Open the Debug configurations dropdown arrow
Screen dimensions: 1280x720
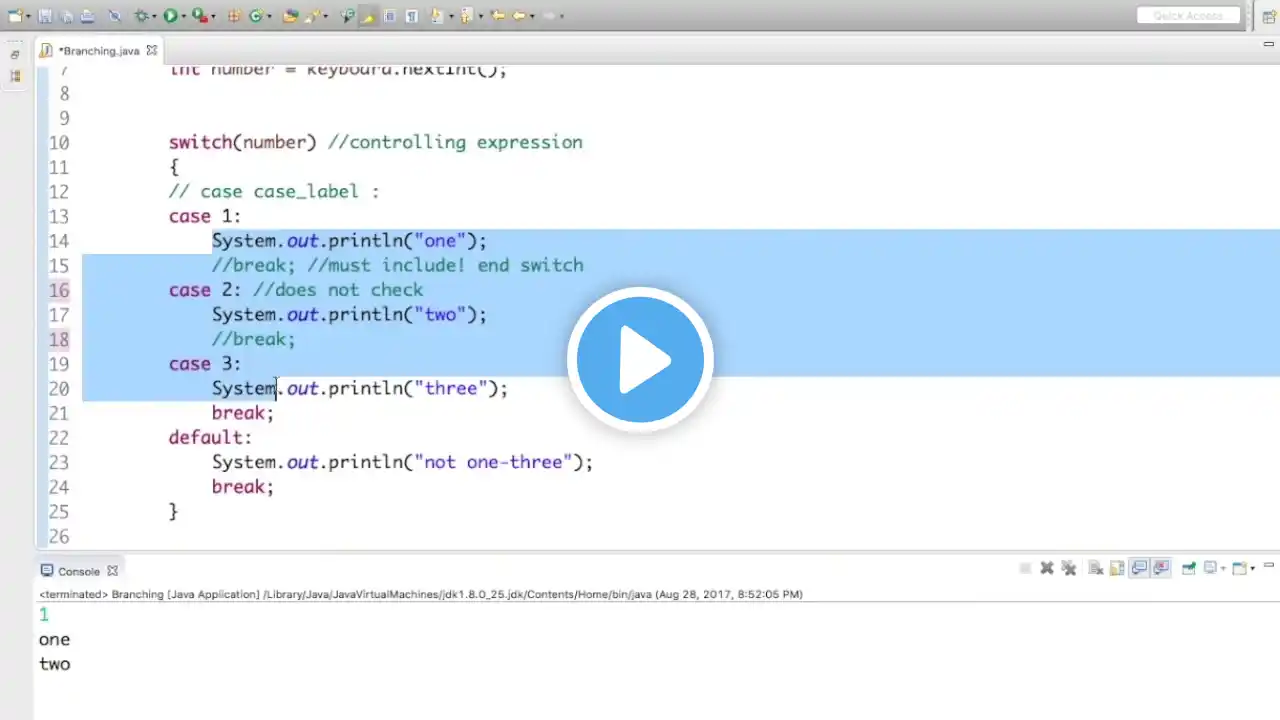(x=154, y=17)
